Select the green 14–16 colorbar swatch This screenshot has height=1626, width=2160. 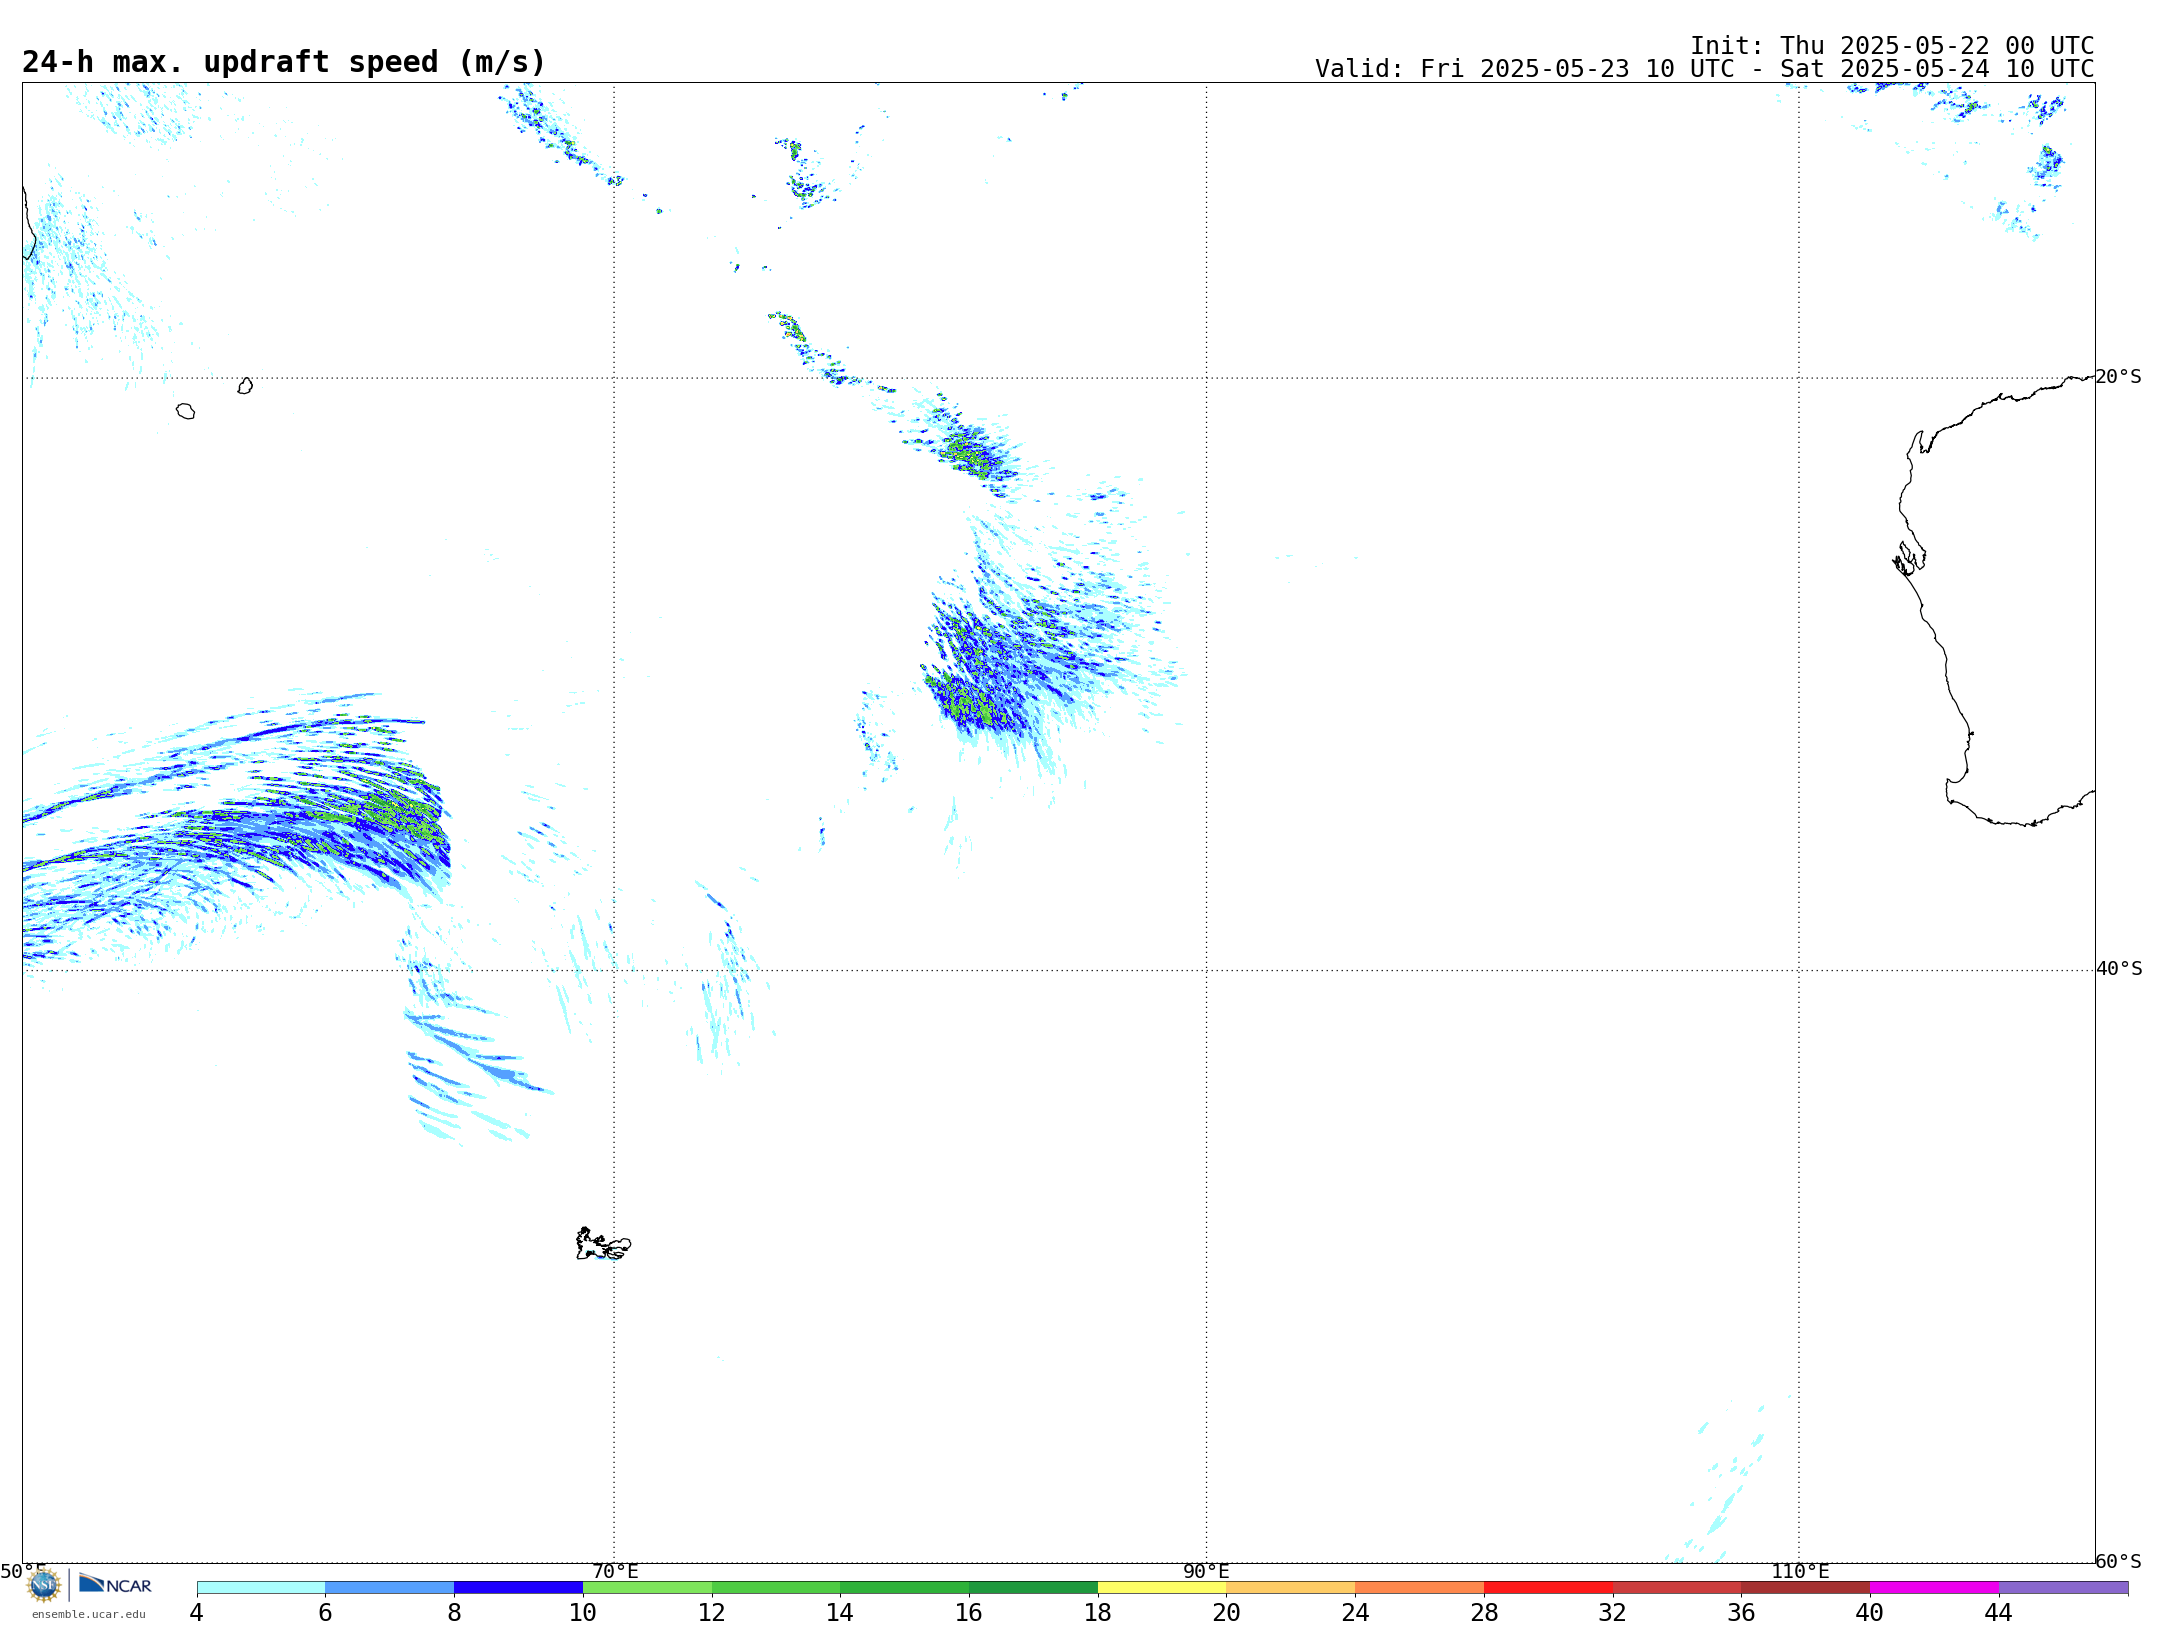tap(905, 1588)
